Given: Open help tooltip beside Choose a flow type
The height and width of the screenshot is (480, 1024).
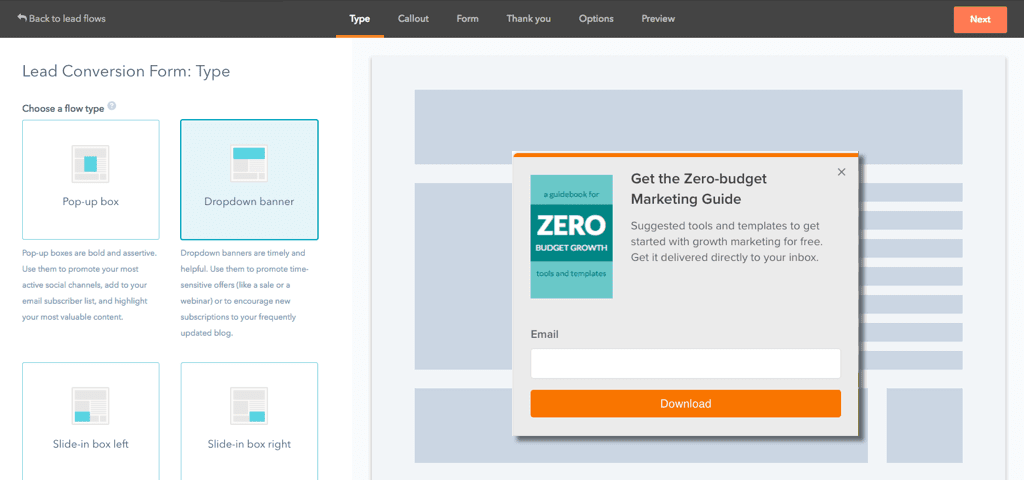Looking at the screenshot, I should pyautogui.click(x=112, y=106).
